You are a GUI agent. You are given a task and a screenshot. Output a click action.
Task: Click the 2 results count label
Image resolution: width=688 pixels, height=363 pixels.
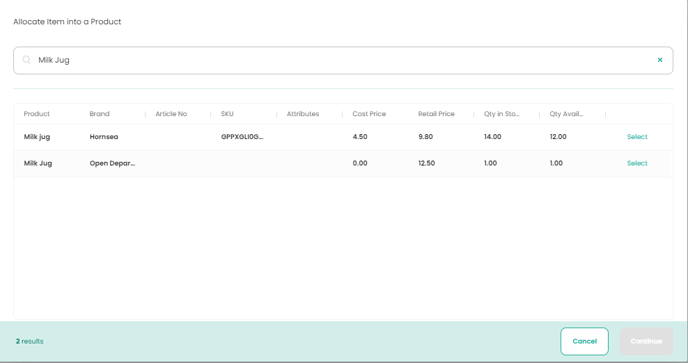pyautogui.click(x=29, y=341)
